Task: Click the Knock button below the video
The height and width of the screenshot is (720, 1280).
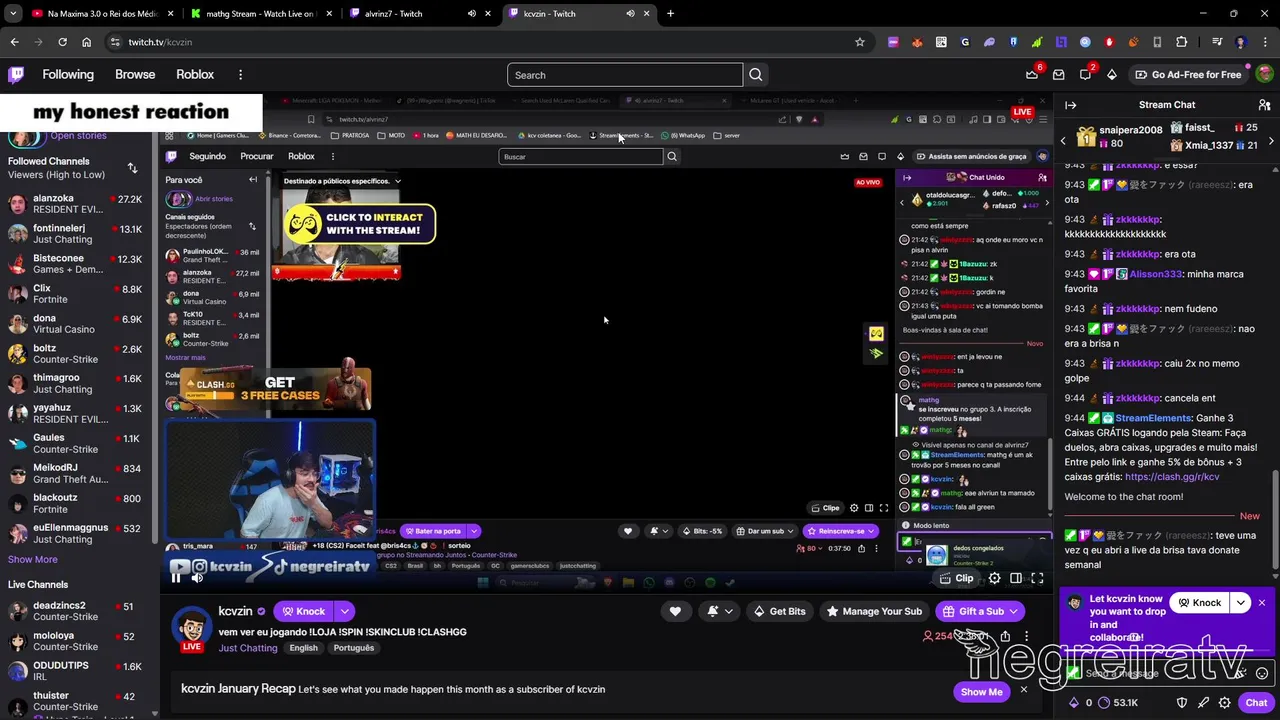Action: [303, 611]
